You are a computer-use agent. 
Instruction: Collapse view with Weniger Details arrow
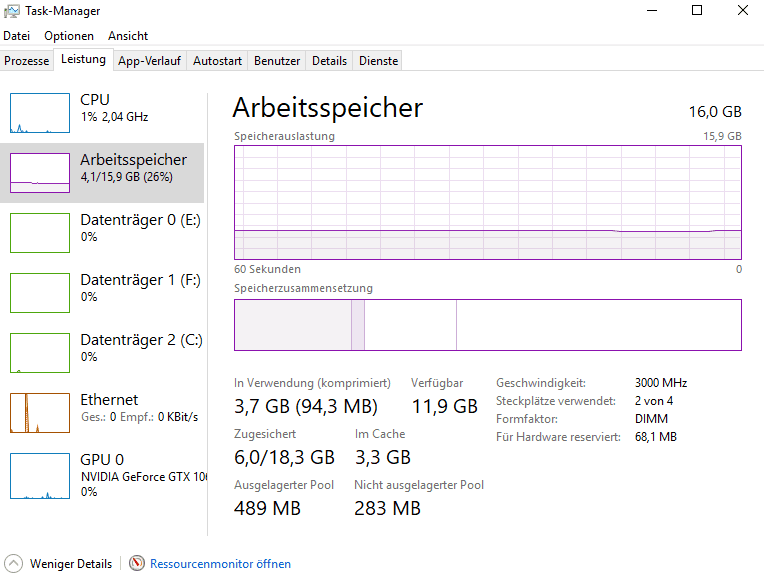[14, 564]
